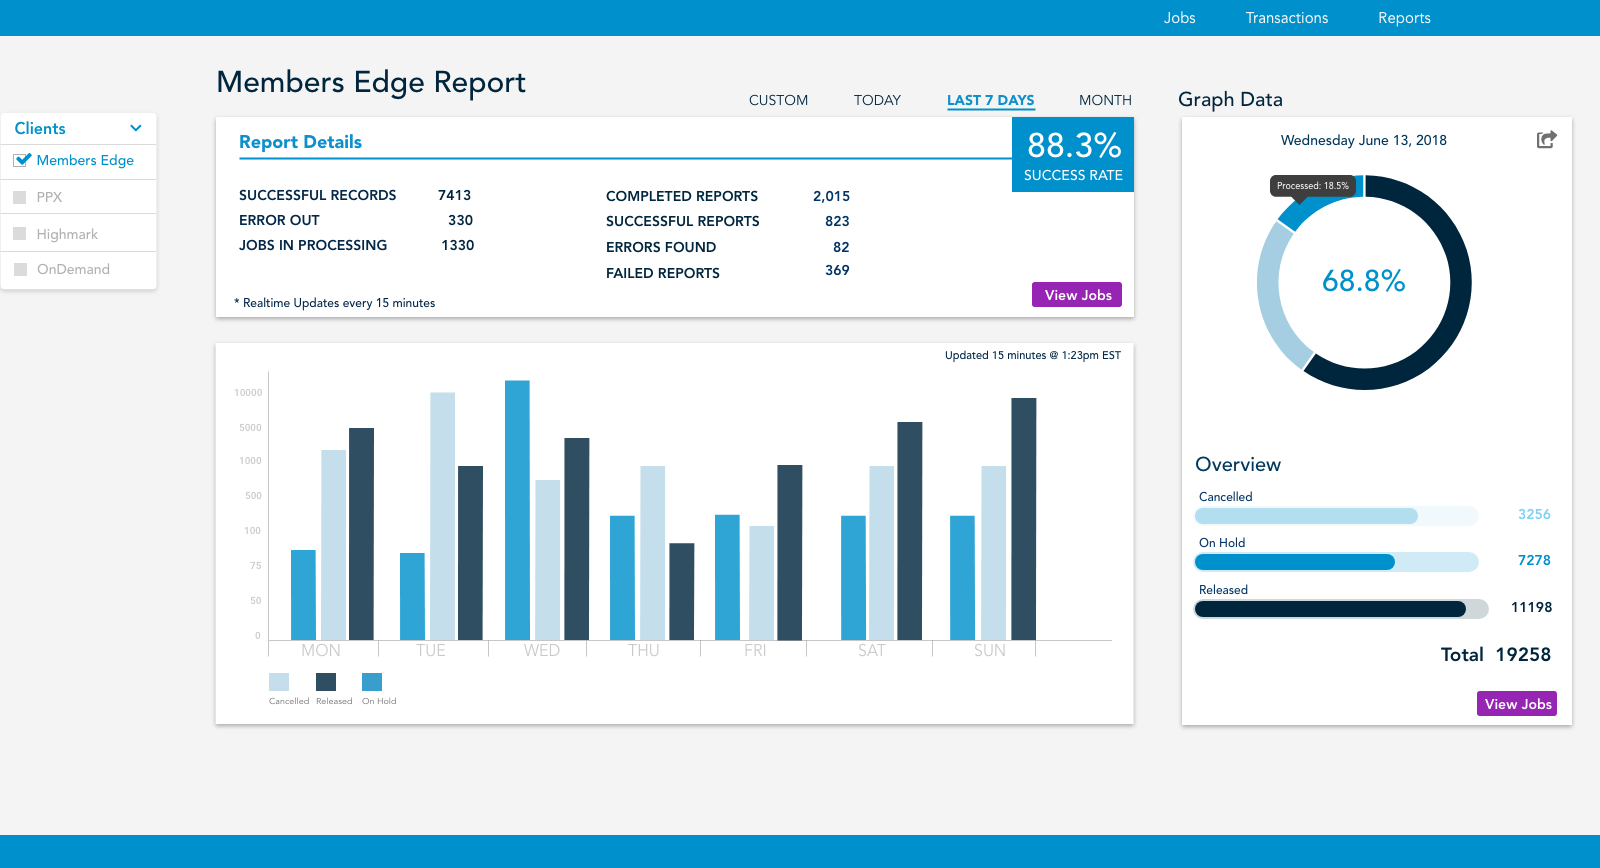
Task: Switch to the CUSTOM date range tab
Action: pos(778,100)
